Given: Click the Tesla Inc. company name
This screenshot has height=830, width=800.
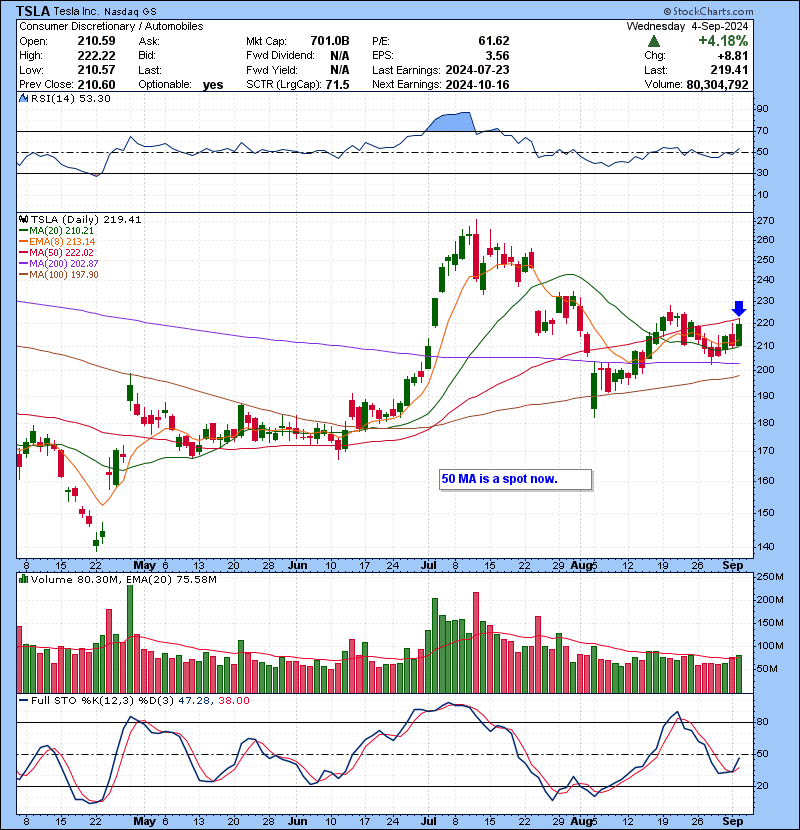Looking at the screenshot, I should pos(76,12).
